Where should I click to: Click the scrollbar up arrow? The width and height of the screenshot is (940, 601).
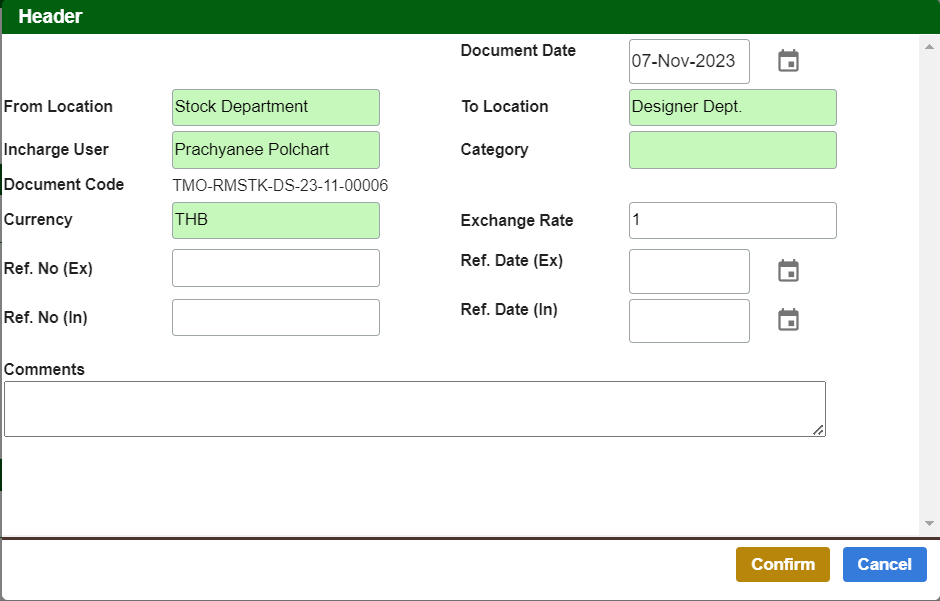coord(929,46)
